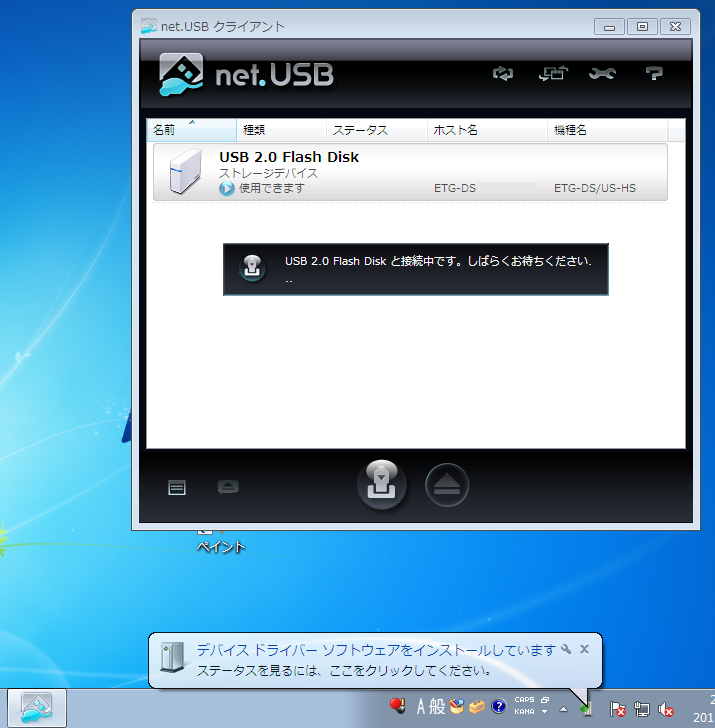
Task: Click the muted volume tray icon
Action: [666, 709]
